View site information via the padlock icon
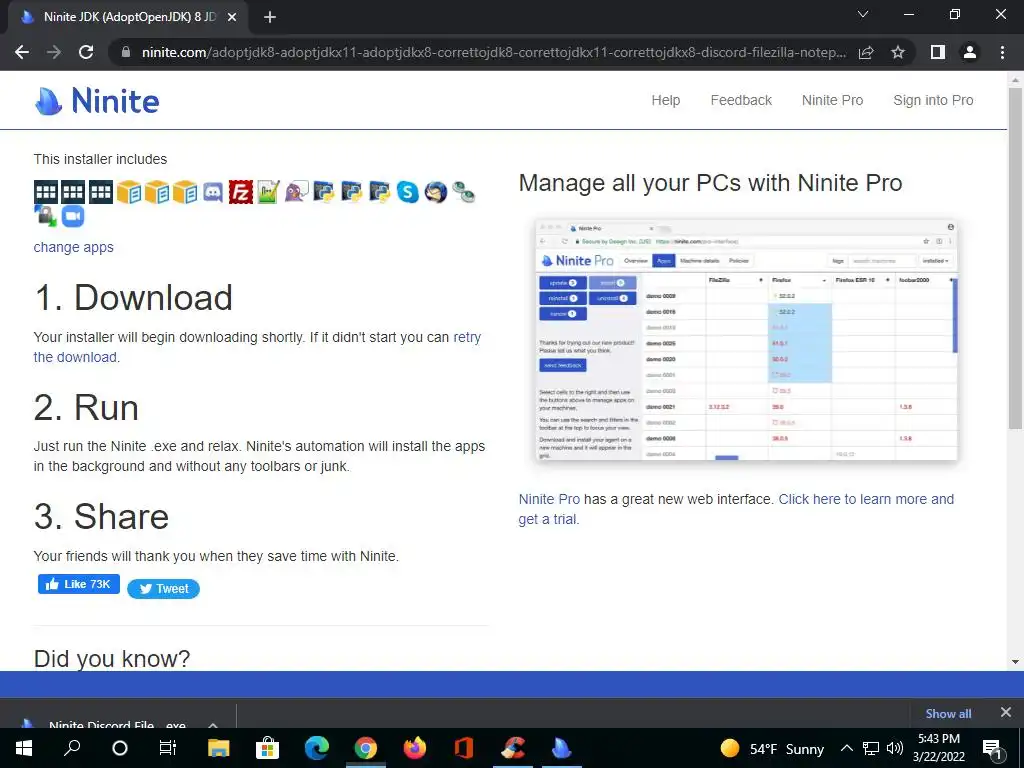 pos(126,52)
